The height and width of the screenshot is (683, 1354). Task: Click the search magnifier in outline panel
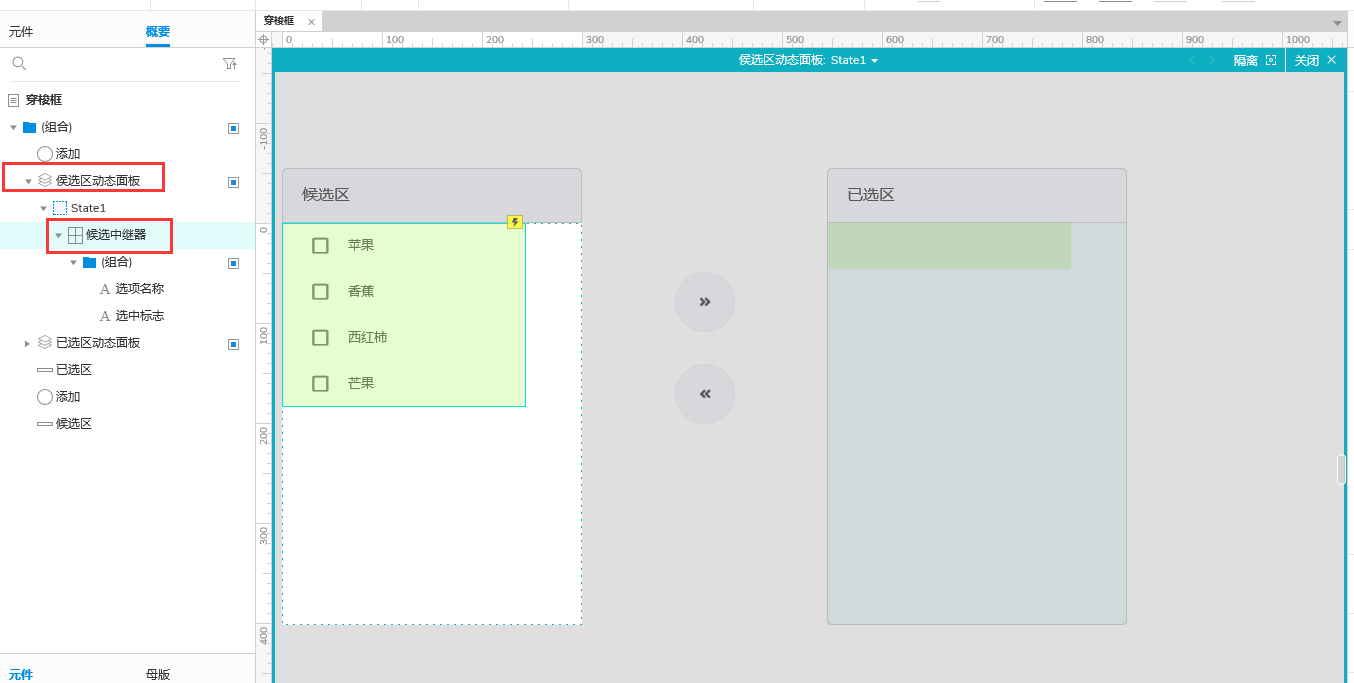(x=19, y=63)
